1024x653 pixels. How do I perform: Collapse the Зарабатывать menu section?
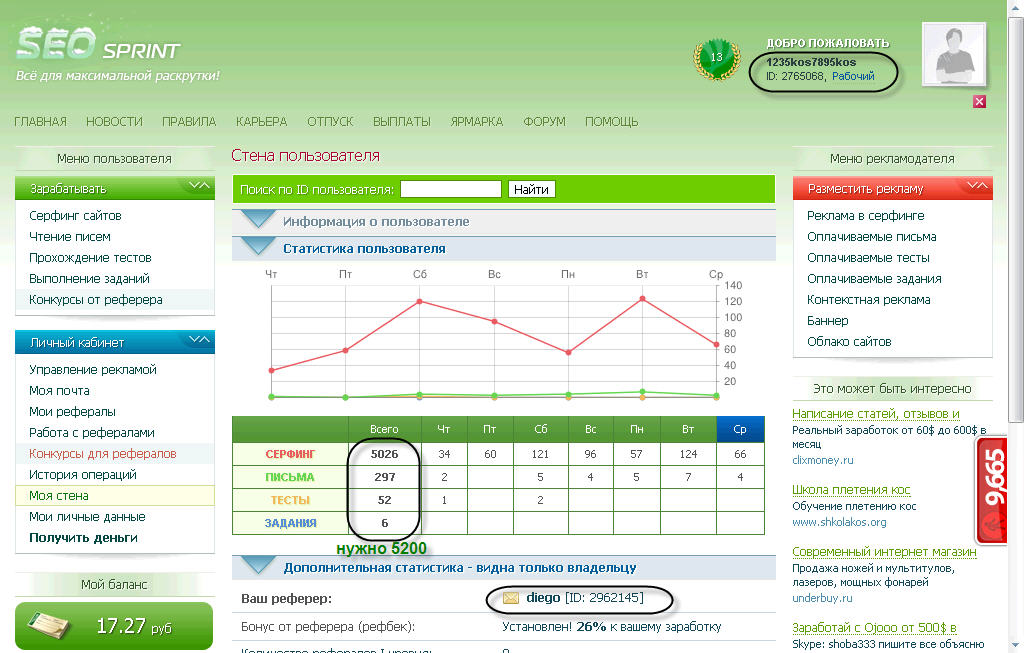(x=199, y=186)
